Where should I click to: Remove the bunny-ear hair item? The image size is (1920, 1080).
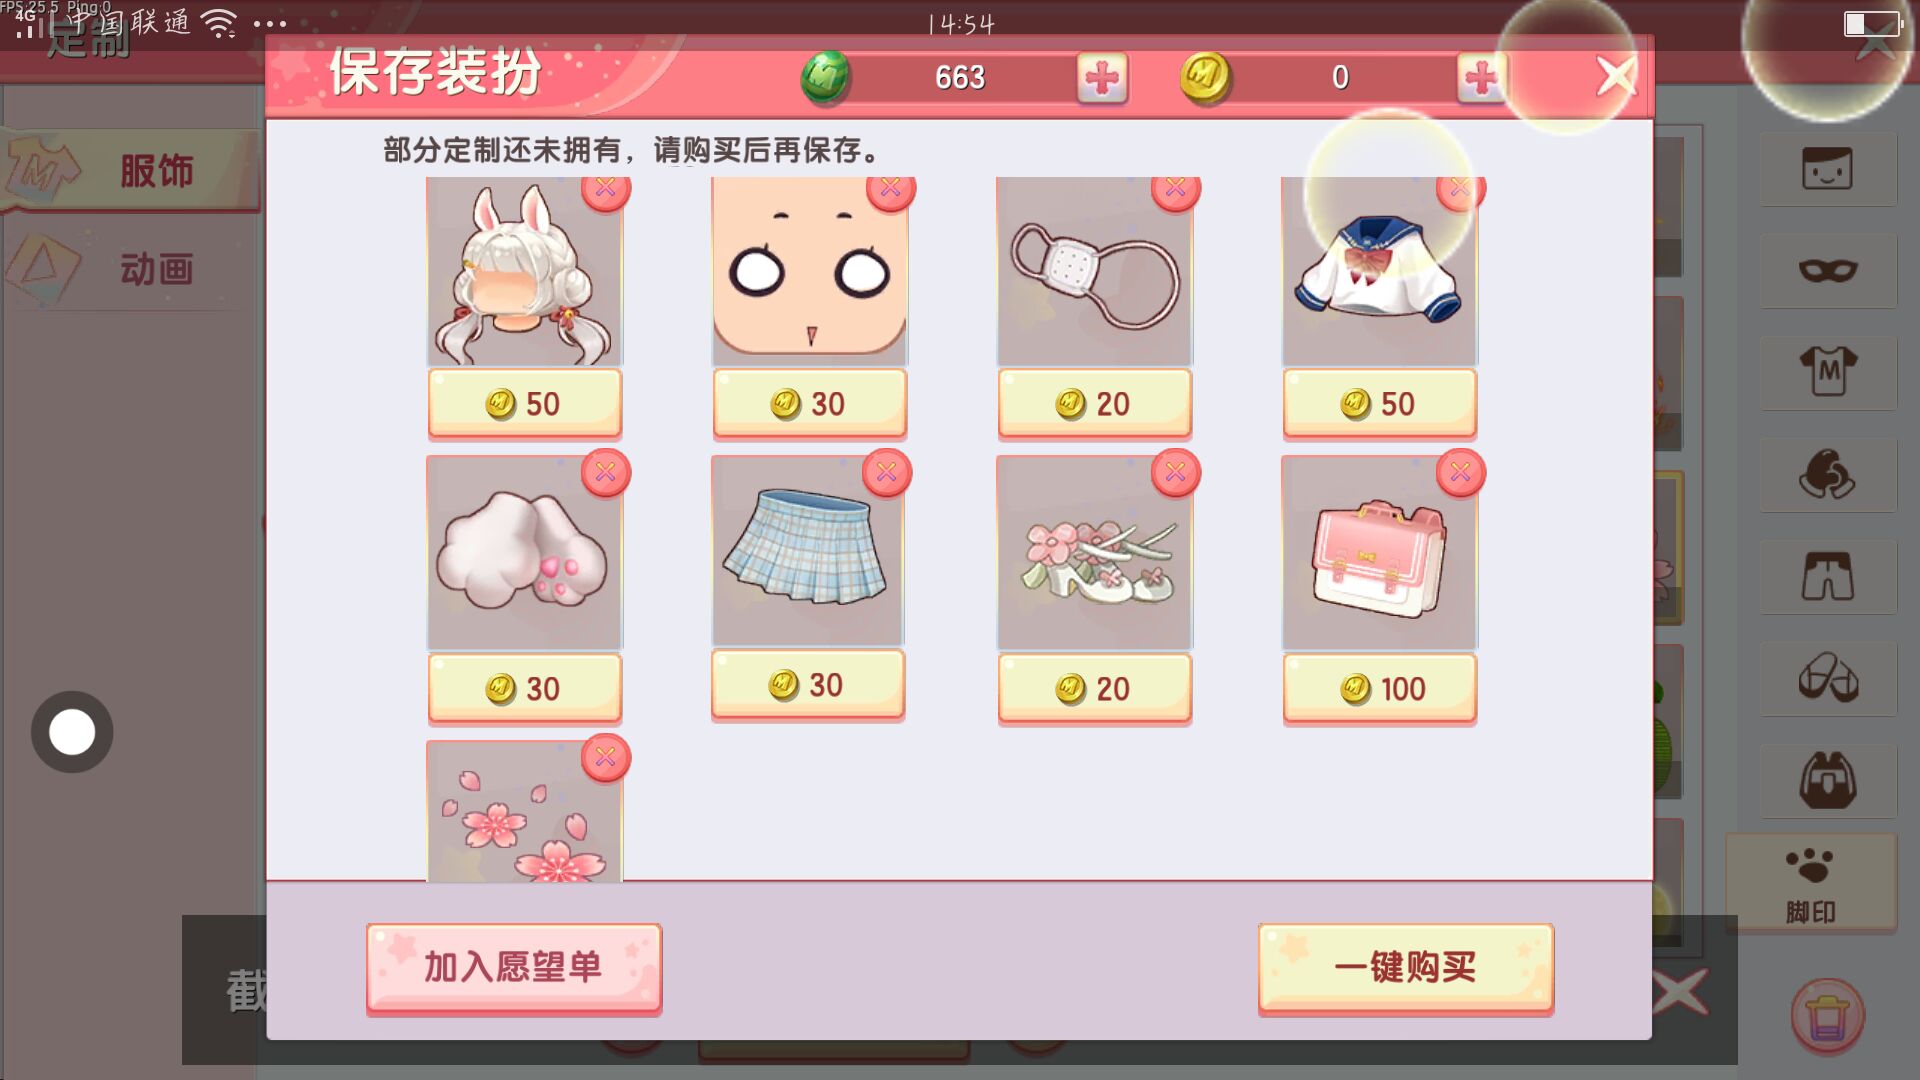pyautogui.click(x=605, y=189)
